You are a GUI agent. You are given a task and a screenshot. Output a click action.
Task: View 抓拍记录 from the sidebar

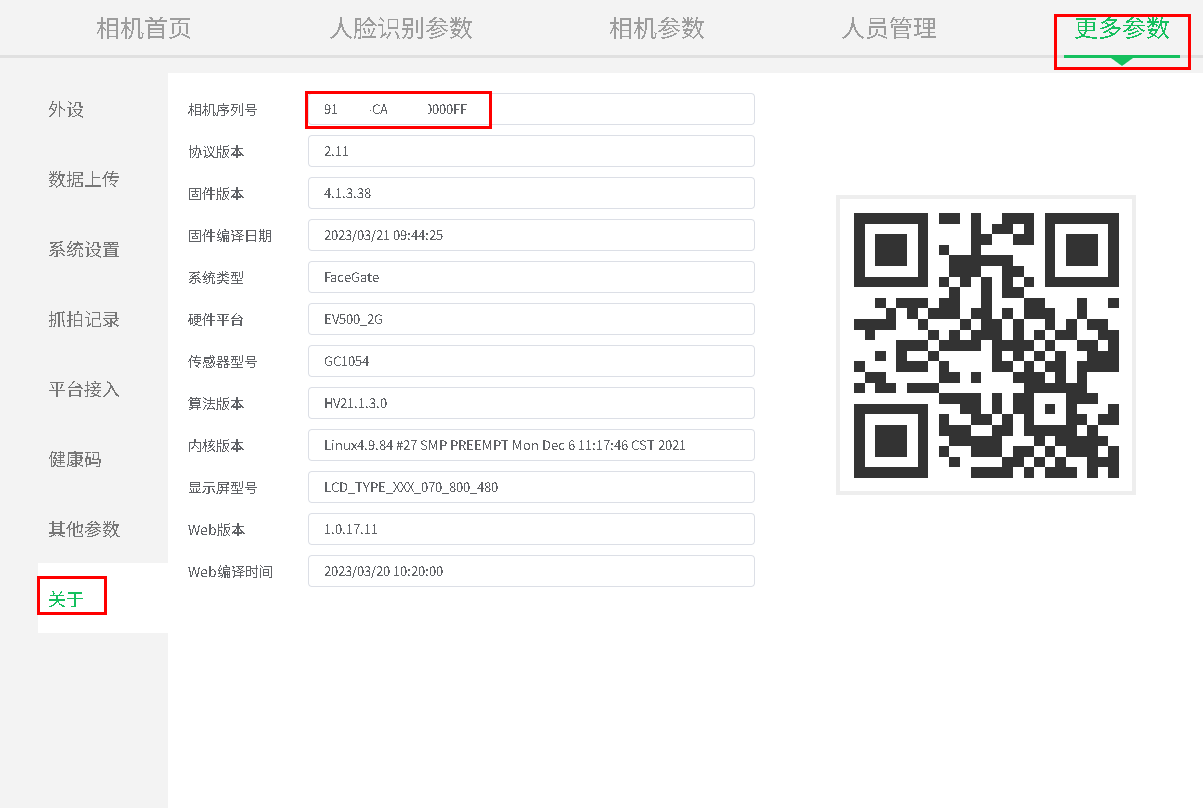(x=84, y=319)
